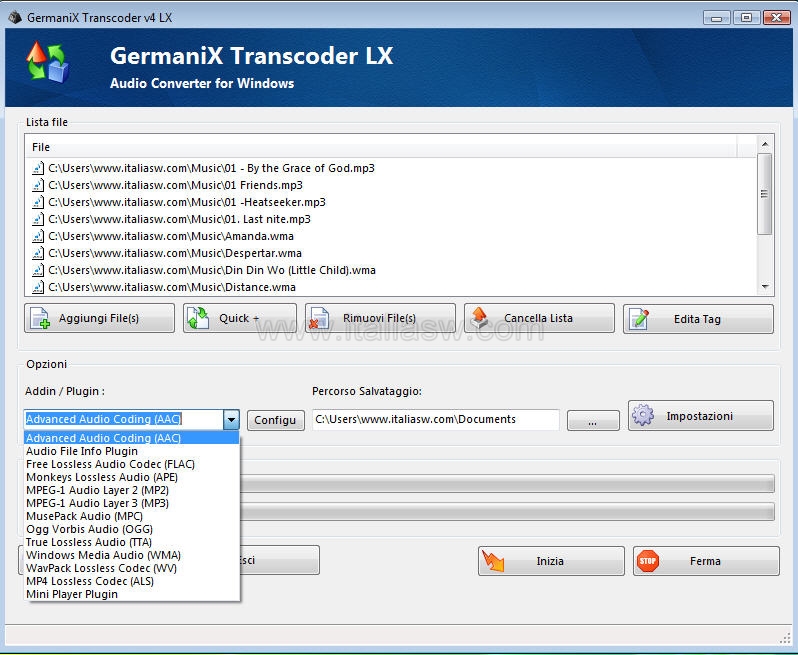Click file icon beside Heatseeker.mp3
Screen dimensions: 798x655
(x=38, y=202)
